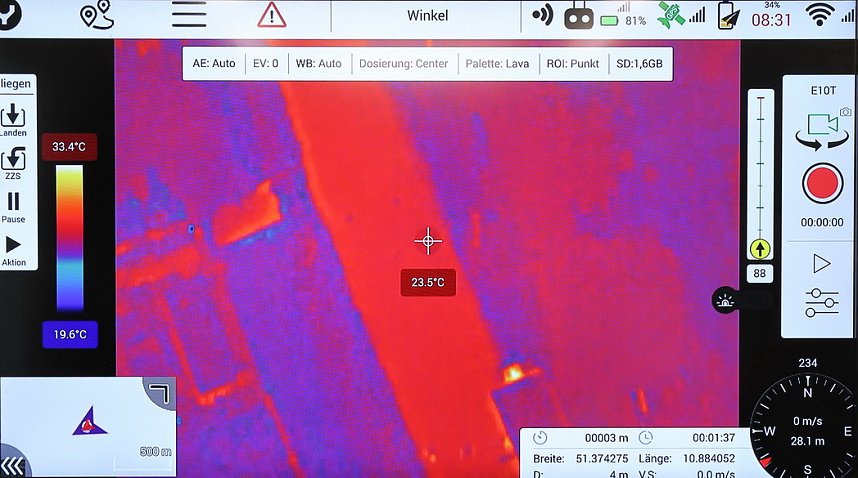Open the AE: Auto setting
This screenshot has width=858, height=478.
(x=214, y=63)
